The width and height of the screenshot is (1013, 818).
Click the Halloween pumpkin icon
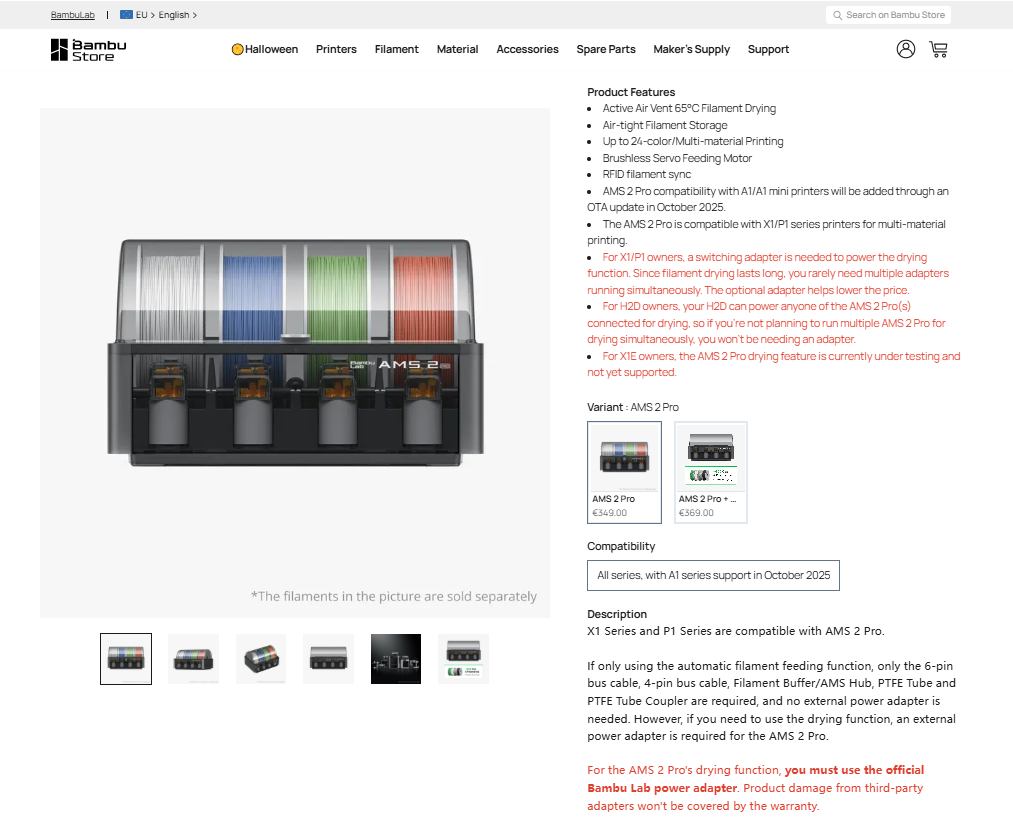(237, 49)
